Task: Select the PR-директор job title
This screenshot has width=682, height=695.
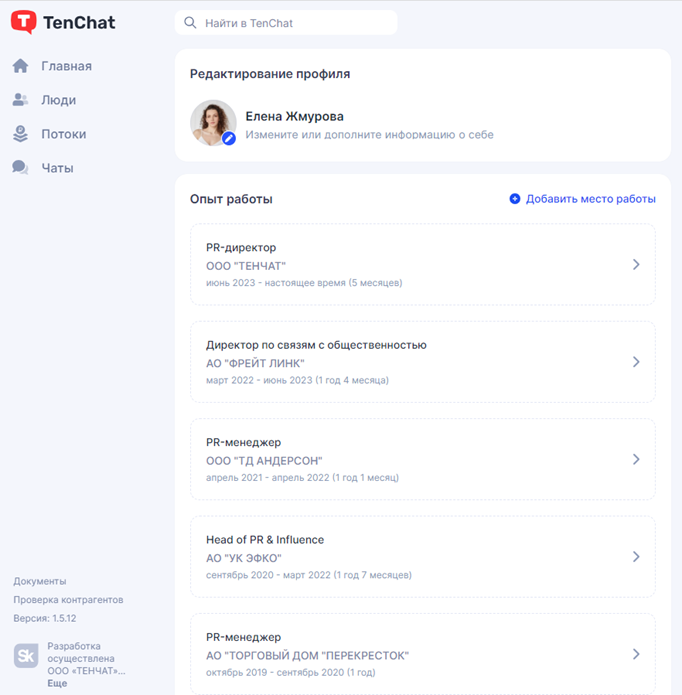Action: click(241, 247)
